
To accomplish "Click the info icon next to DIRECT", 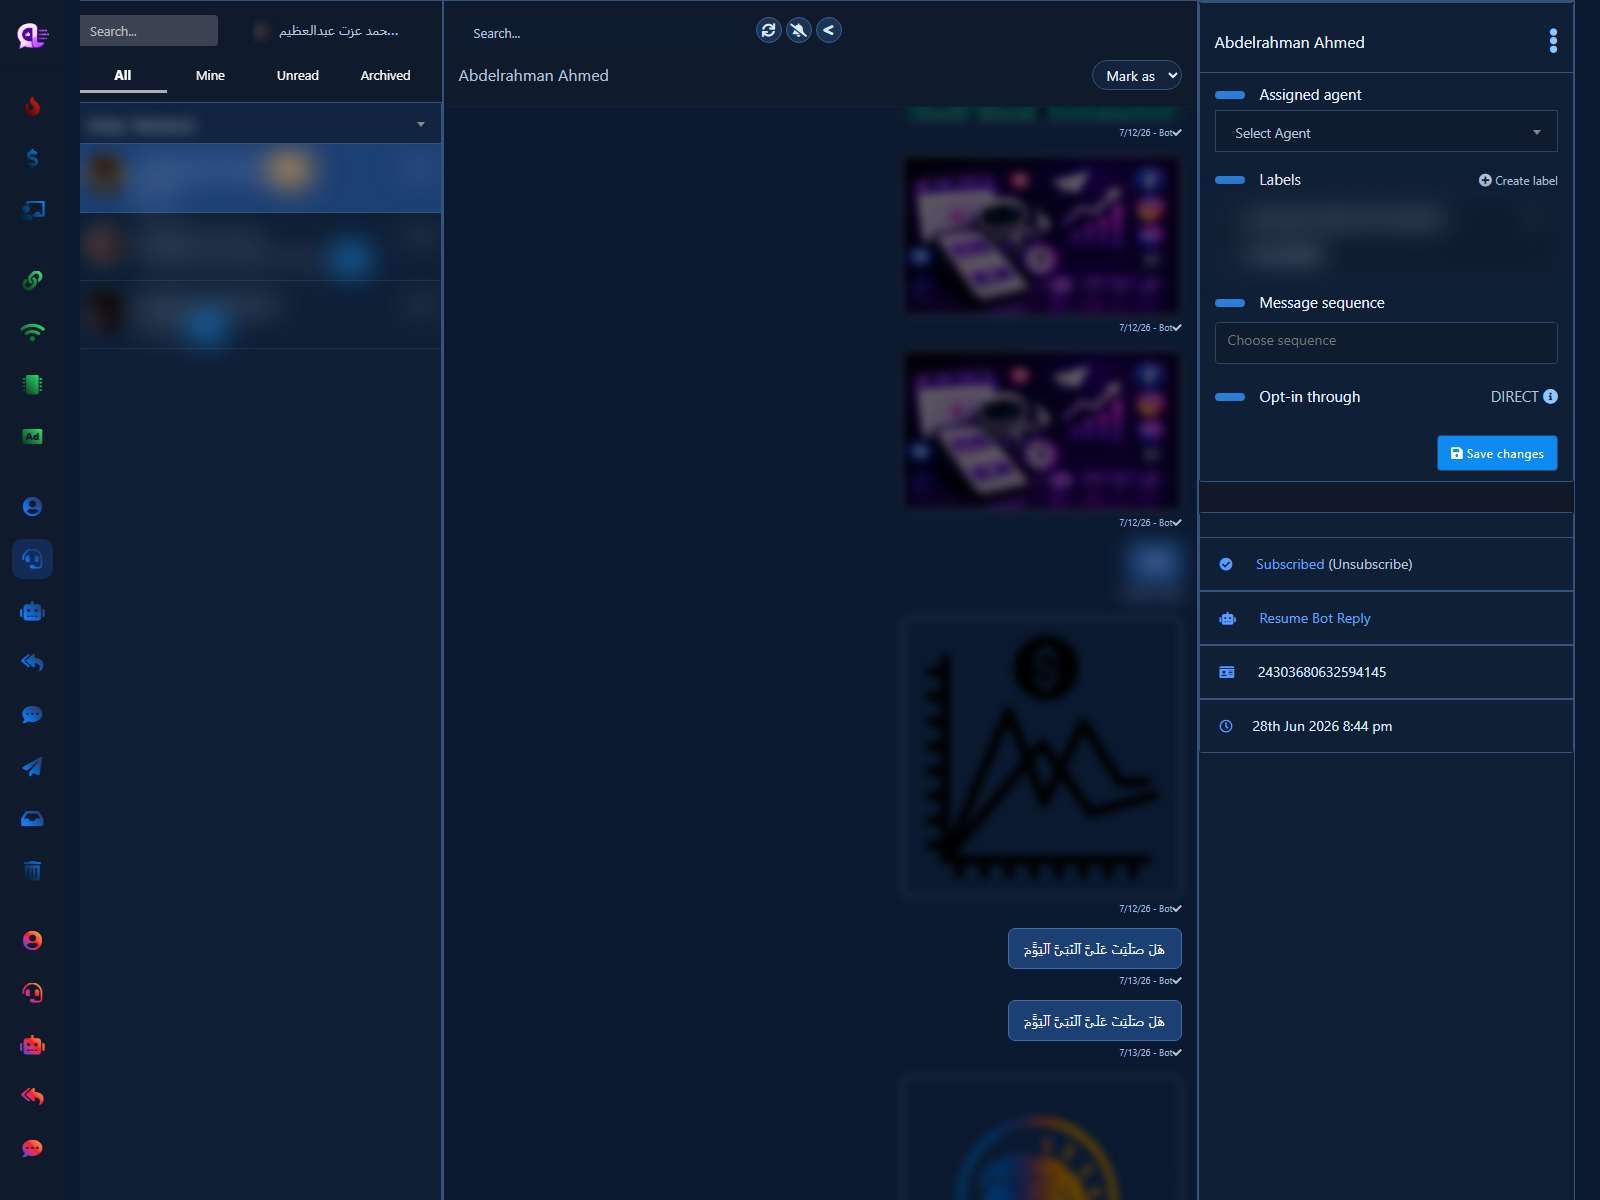I will click(1550, 396).
